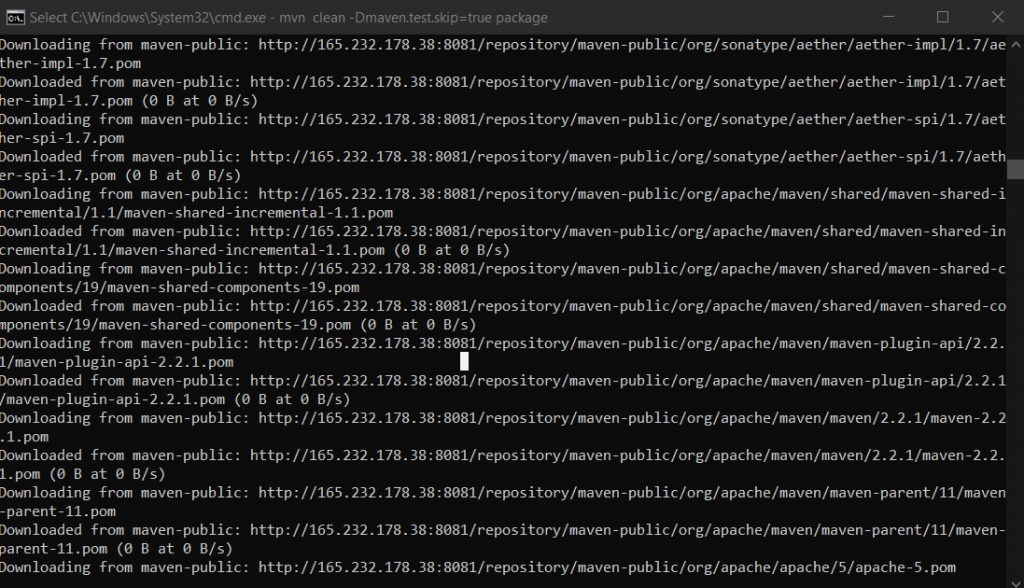
Task: Click '1/maven-plugin-api-2.2.1.pom' line
Action: [117, 361]
